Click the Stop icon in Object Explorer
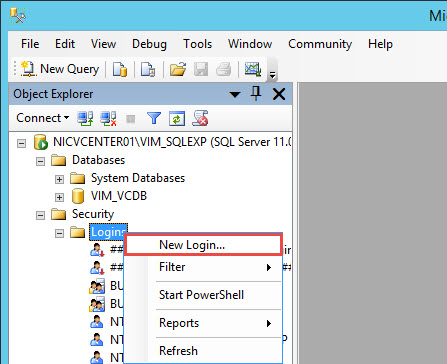 pos(131,119)
